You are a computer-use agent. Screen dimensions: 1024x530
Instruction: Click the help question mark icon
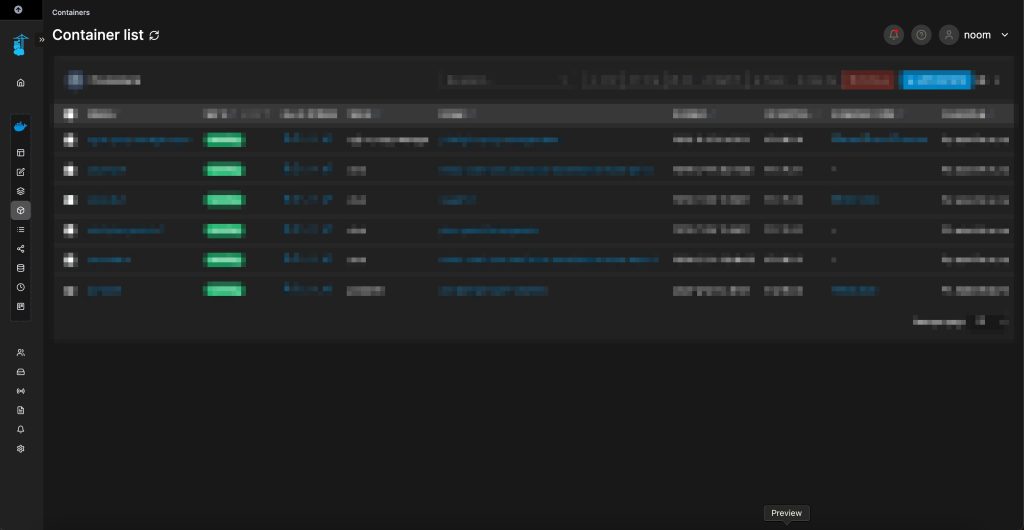[921, 35]
